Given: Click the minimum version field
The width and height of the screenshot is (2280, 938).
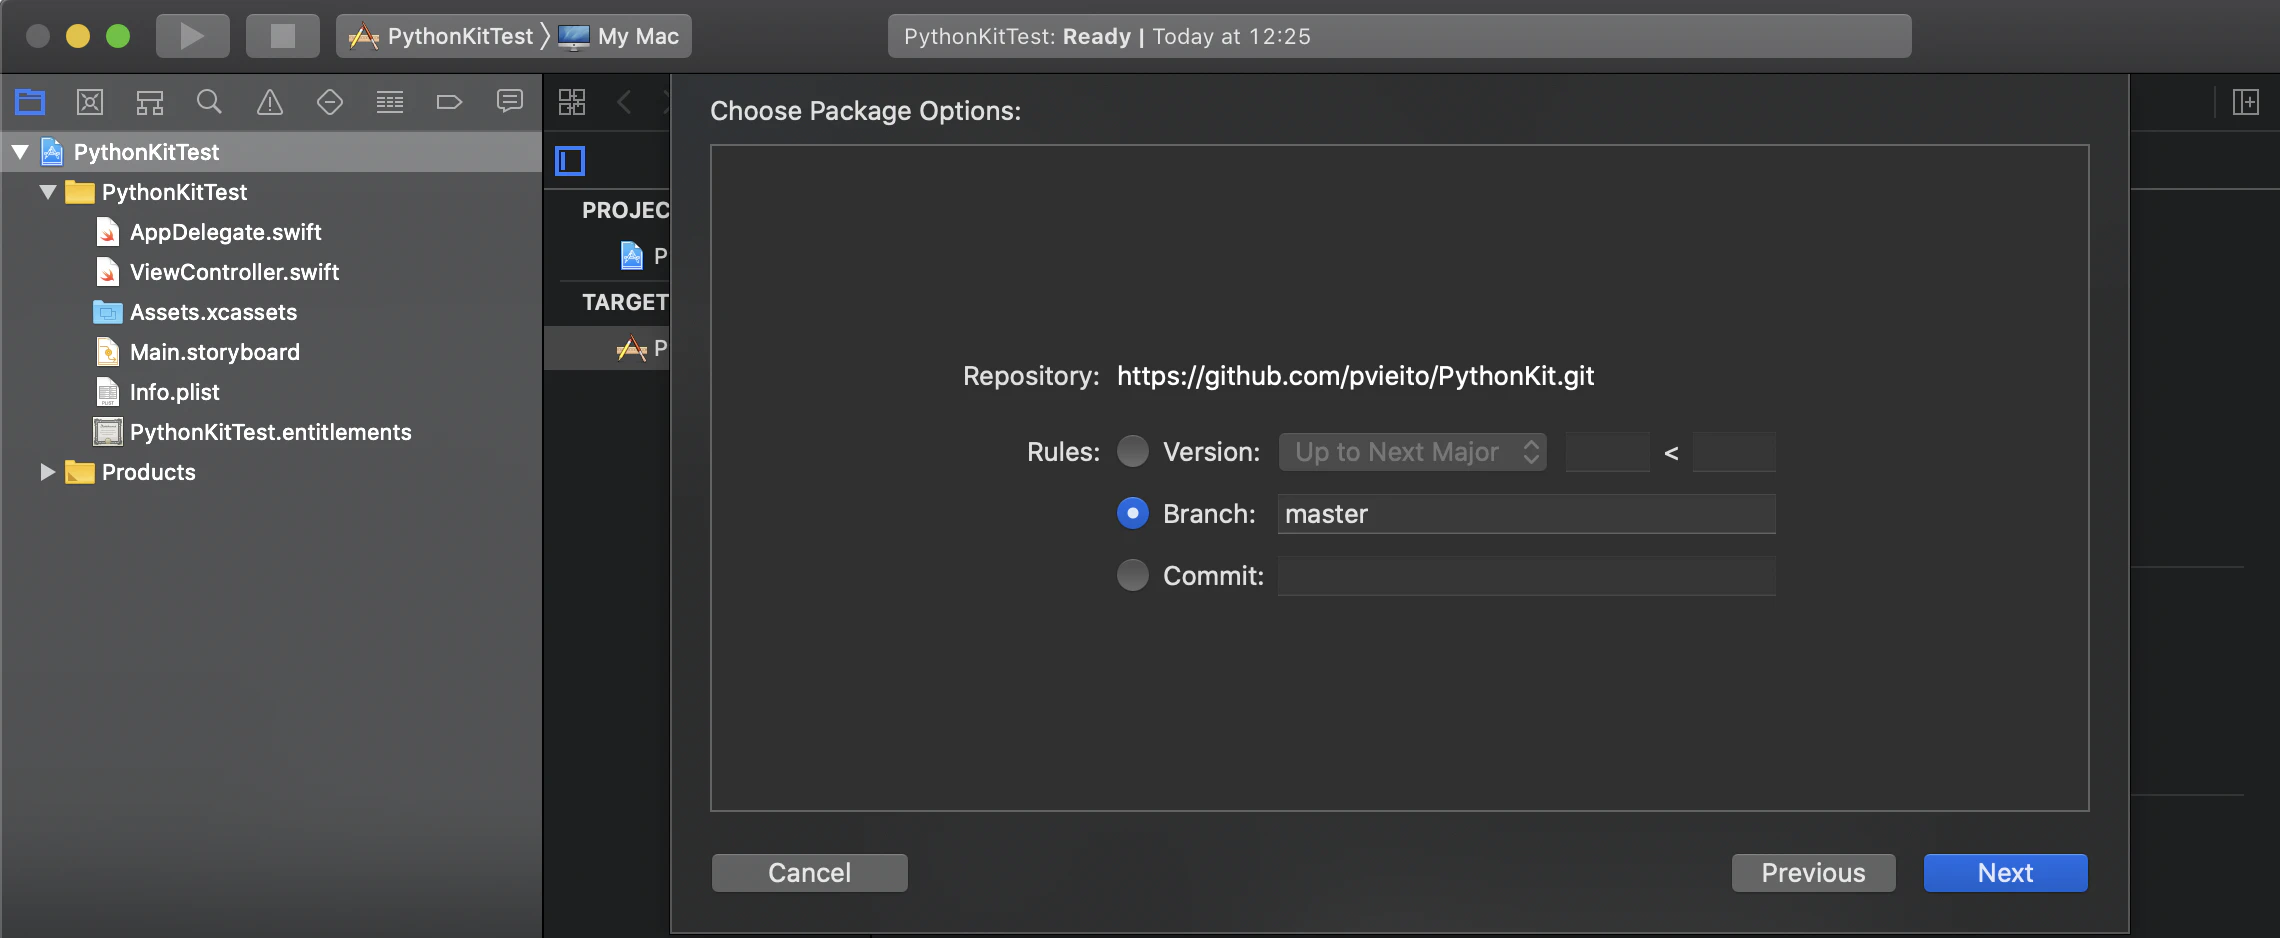Looking at the screenshot, I should pyautogui.click(x=1608, y=452).
